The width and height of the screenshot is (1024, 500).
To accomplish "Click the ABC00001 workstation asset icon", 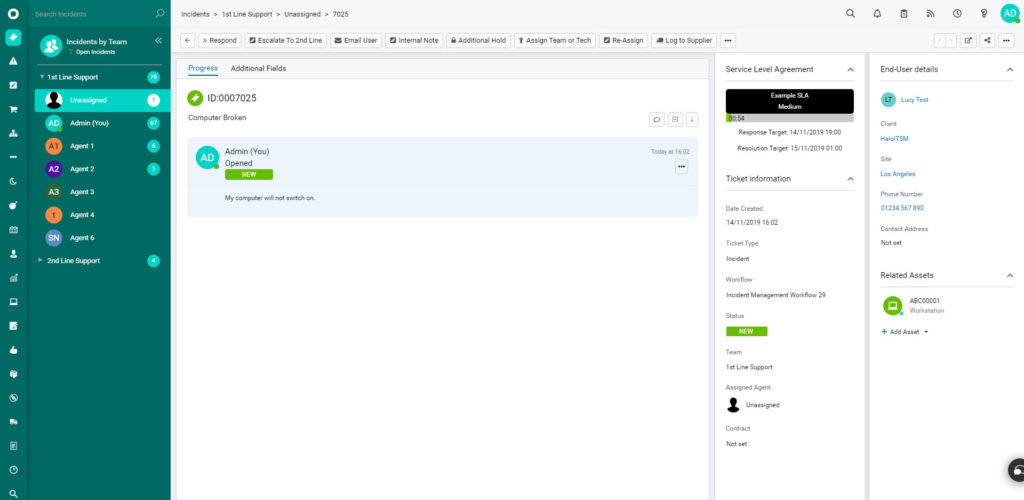I will [x=892, y=305].
